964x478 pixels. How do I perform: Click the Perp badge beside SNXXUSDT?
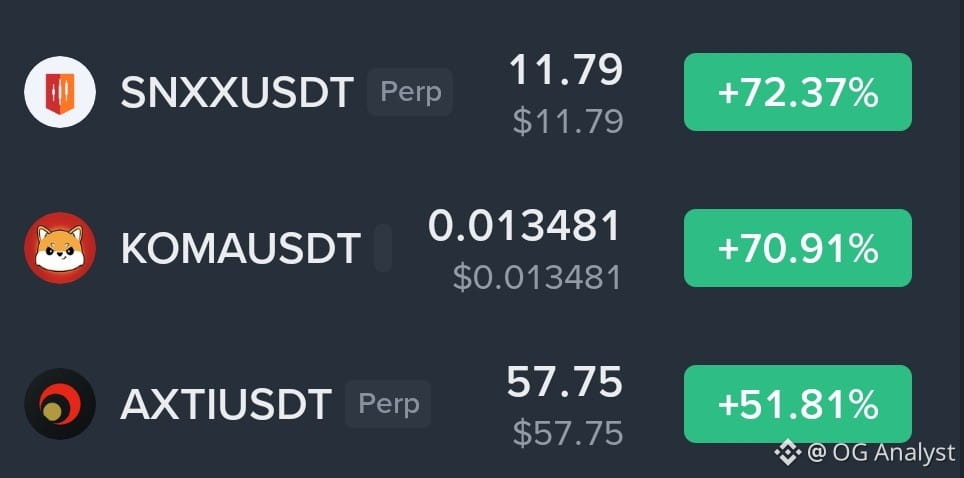[x=410, y=92]
